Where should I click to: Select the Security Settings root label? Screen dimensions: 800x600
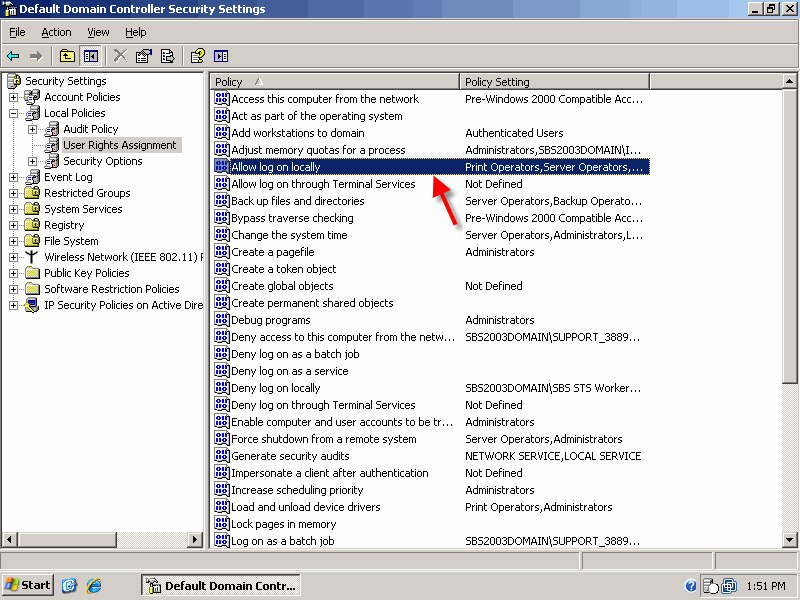tap(66, 81)
